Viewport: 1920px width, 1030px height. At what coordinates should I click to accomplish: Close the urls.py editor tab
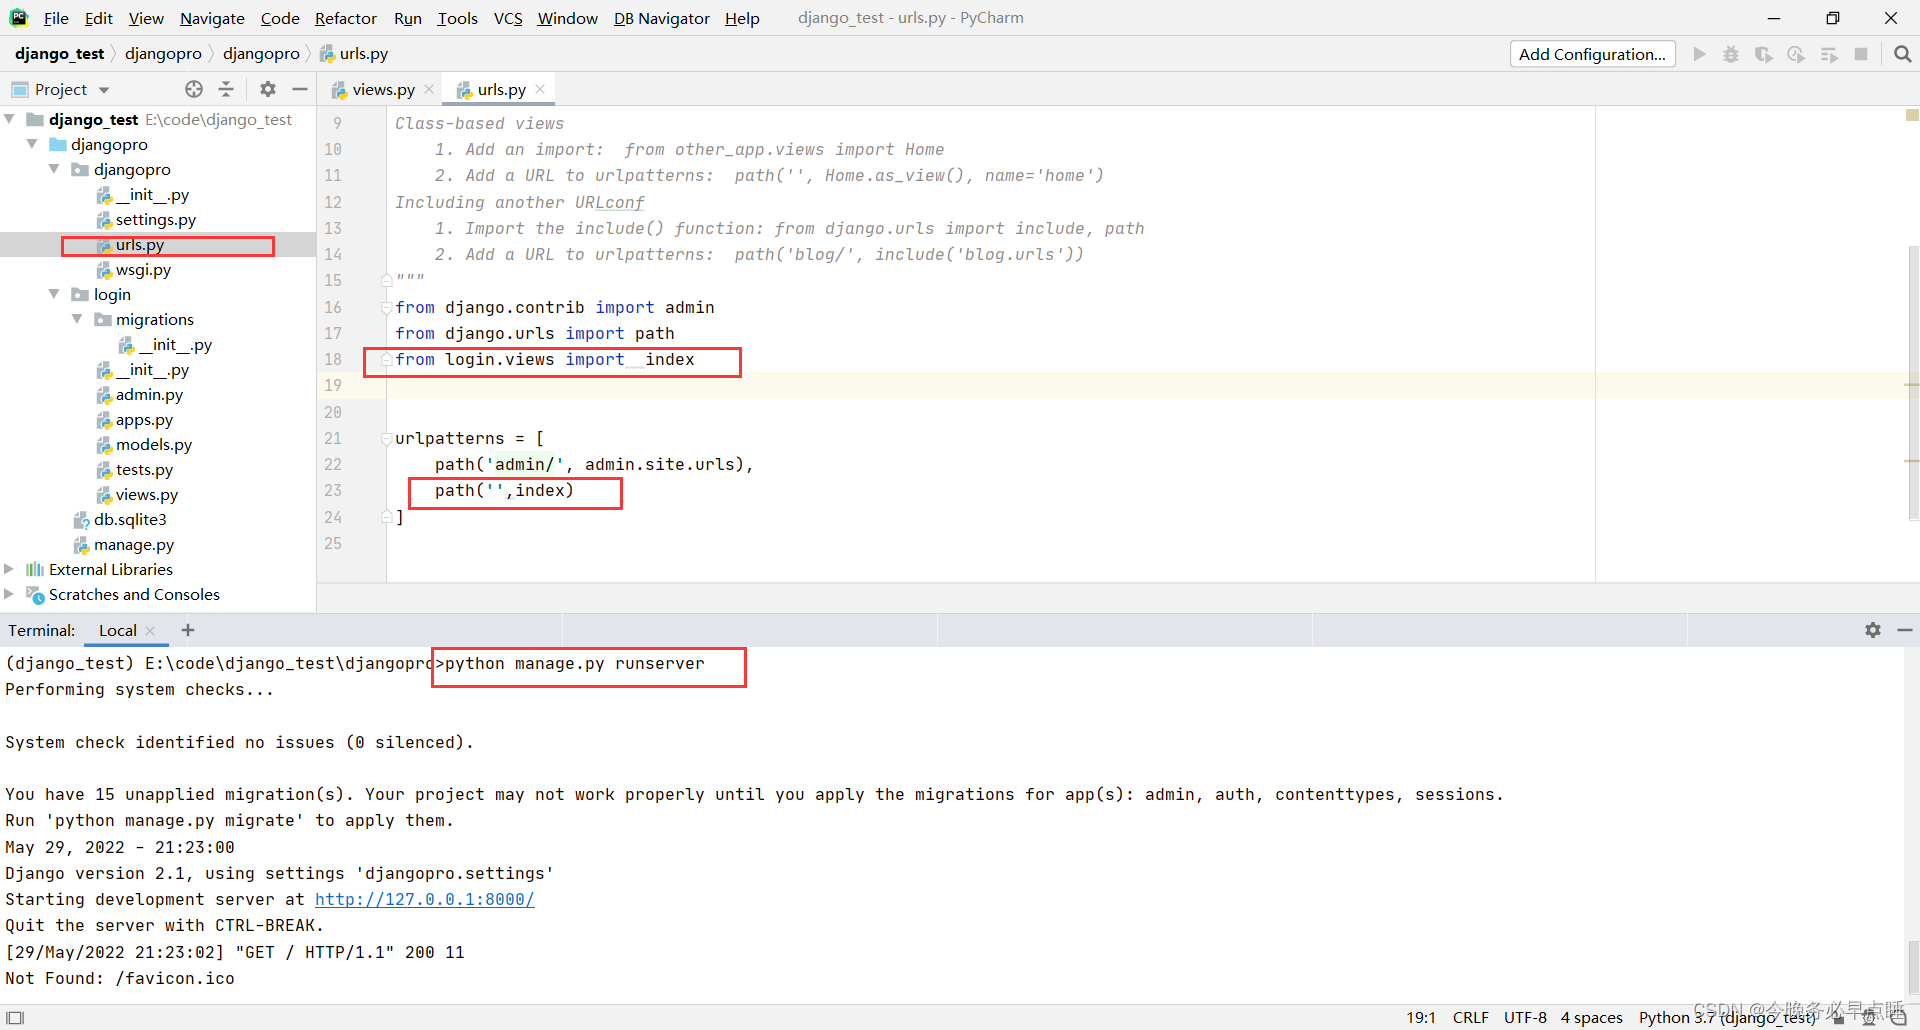pyautogui.click(x=540, y=89)
